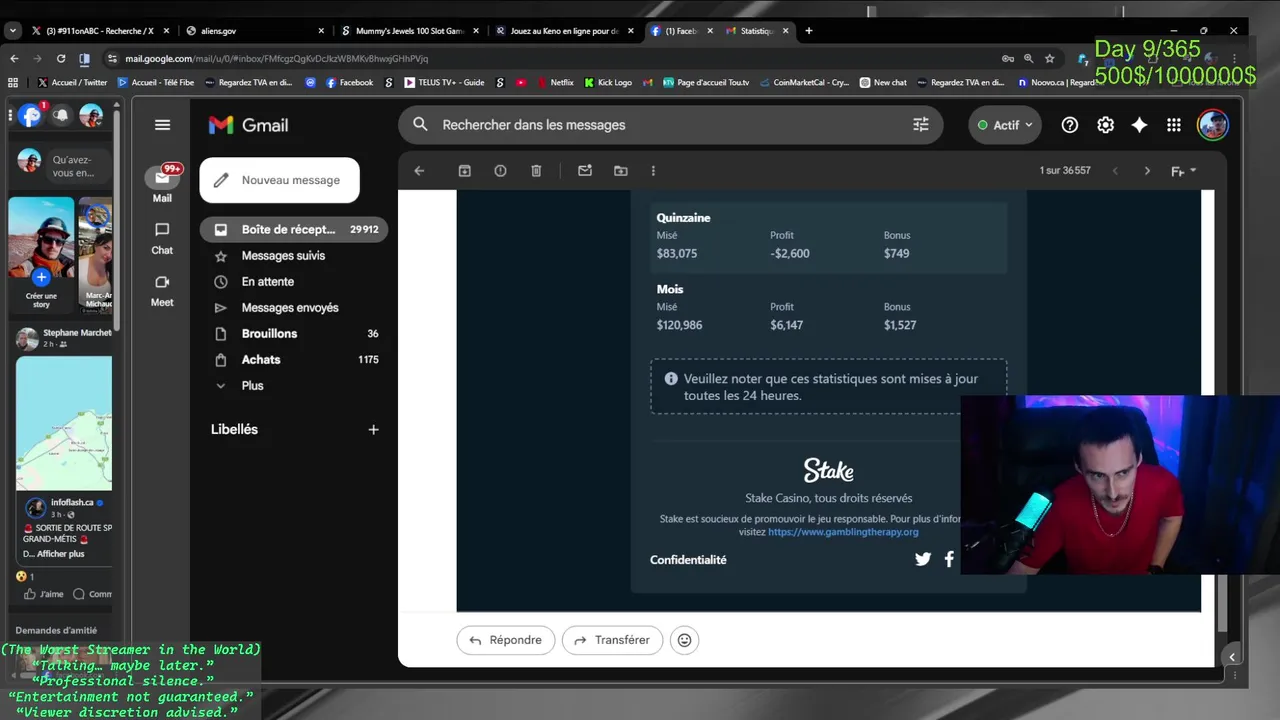
Task: Reload the page in Chrome
Action: point(61,59)
